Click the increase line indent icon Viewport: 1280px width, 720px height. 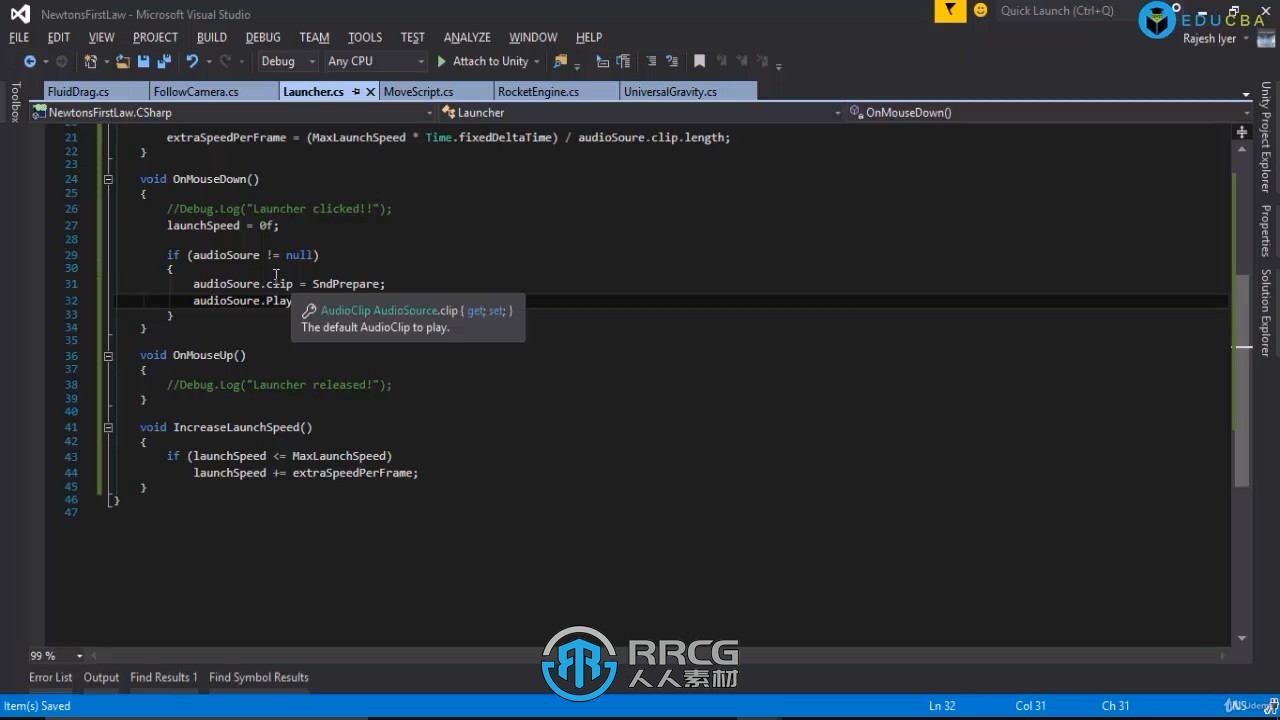coord(622,61)
